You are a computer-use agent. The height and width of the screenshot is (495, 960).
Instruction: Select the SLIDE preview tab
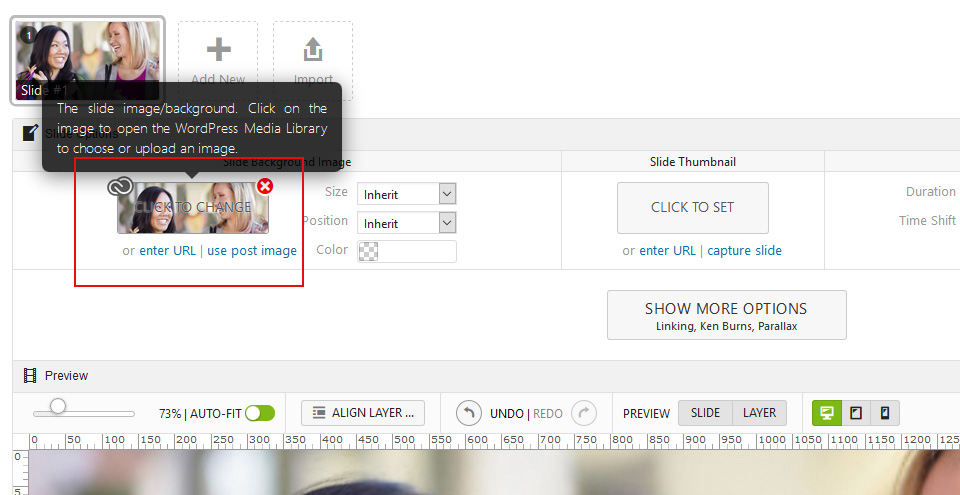click(705, 413)
